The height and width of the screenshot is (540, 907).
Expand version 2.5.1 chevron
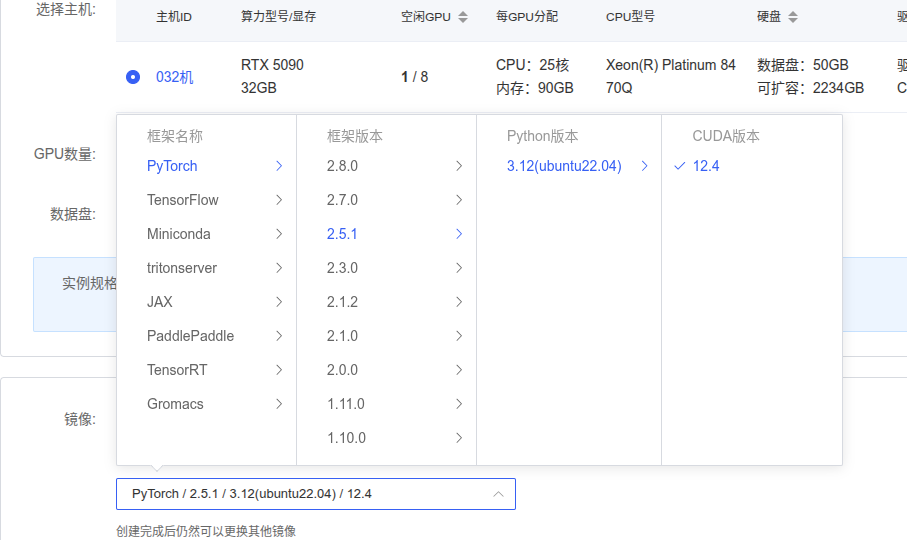click(x=459, y=234)
